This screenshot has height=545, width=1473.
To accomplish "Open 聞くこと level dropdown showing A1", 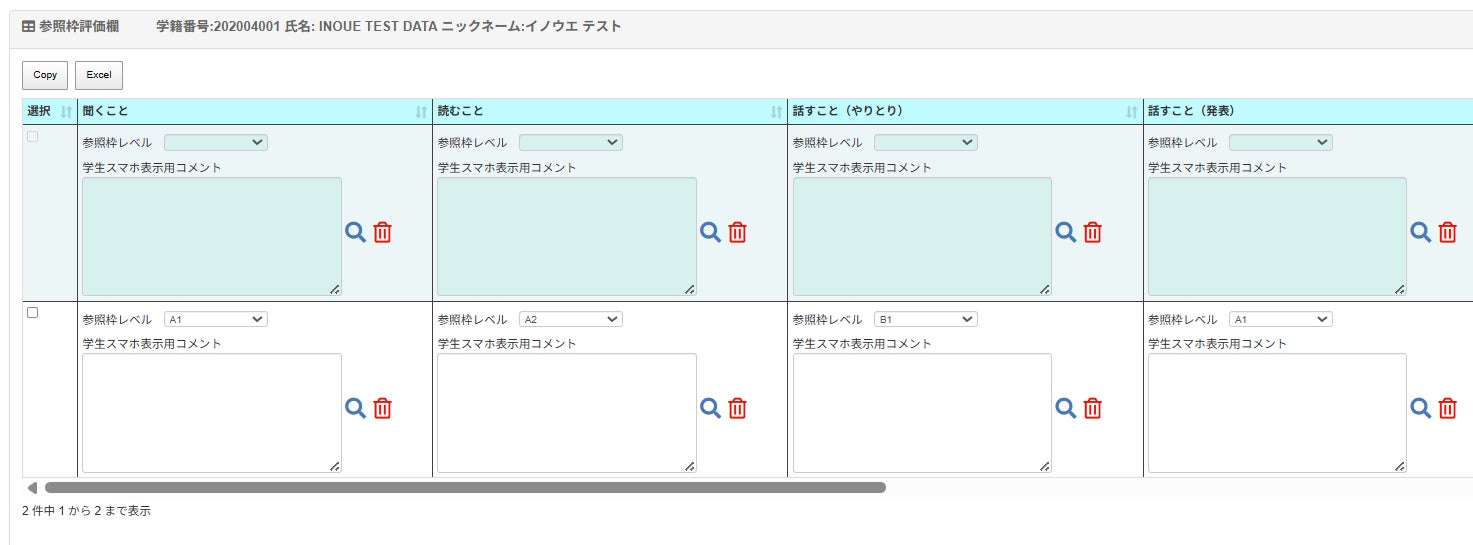I will click(216, 319).
